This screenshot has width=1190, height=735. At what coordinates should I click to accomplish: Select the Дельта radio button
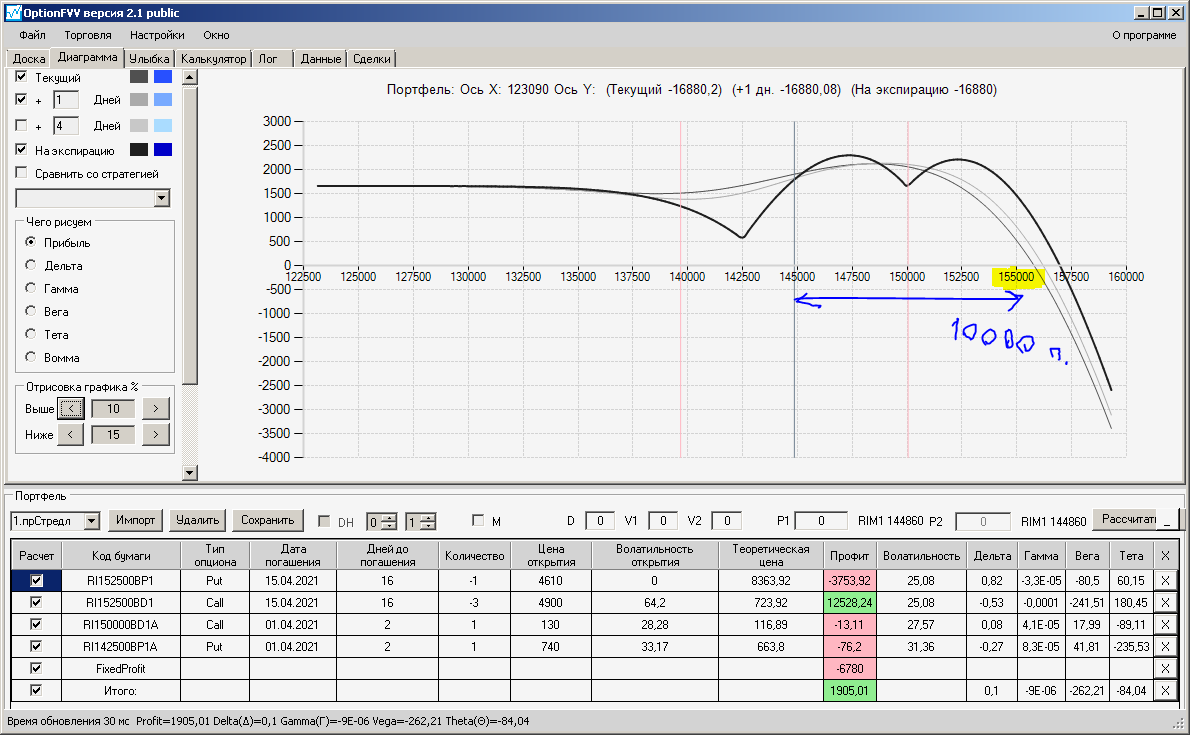tap(30, 265)
